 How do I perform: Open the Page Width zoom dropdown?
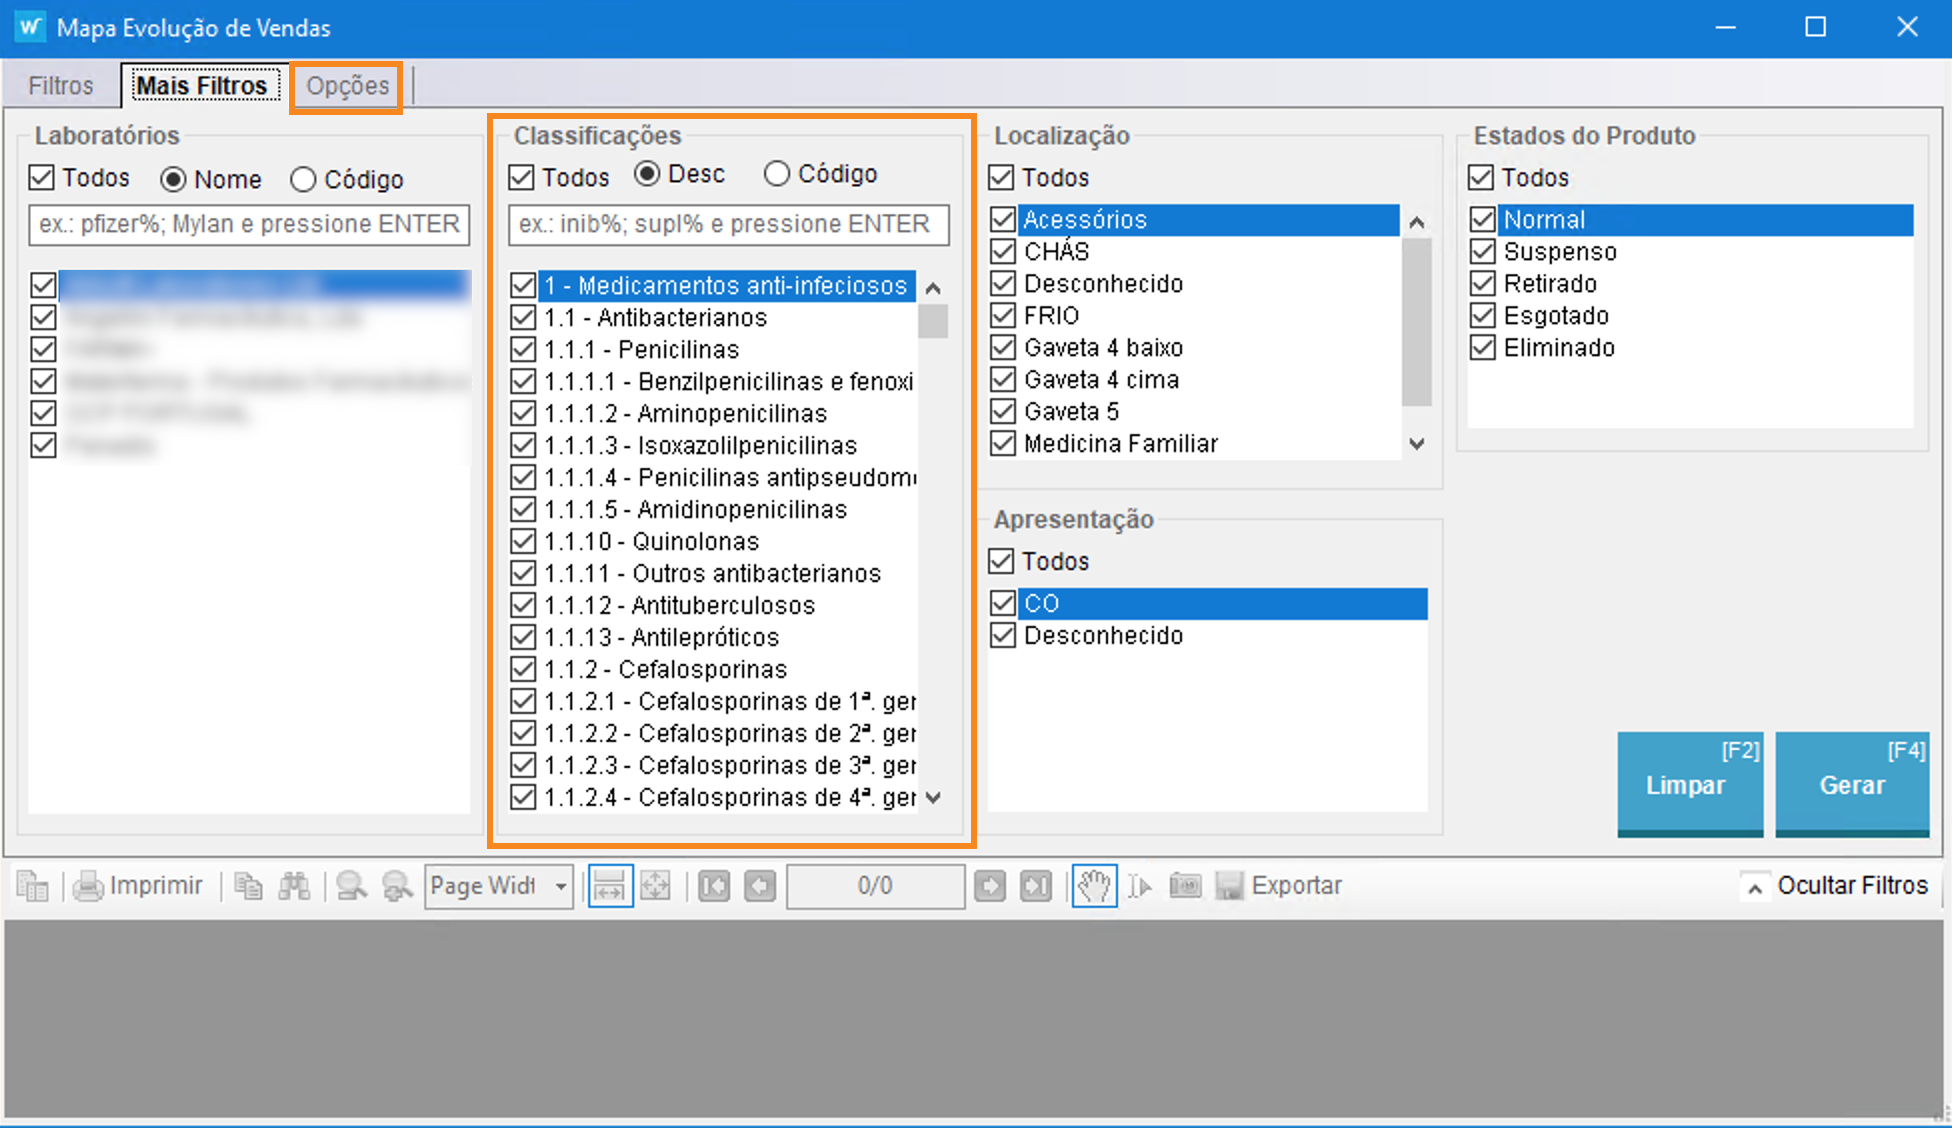561,887
